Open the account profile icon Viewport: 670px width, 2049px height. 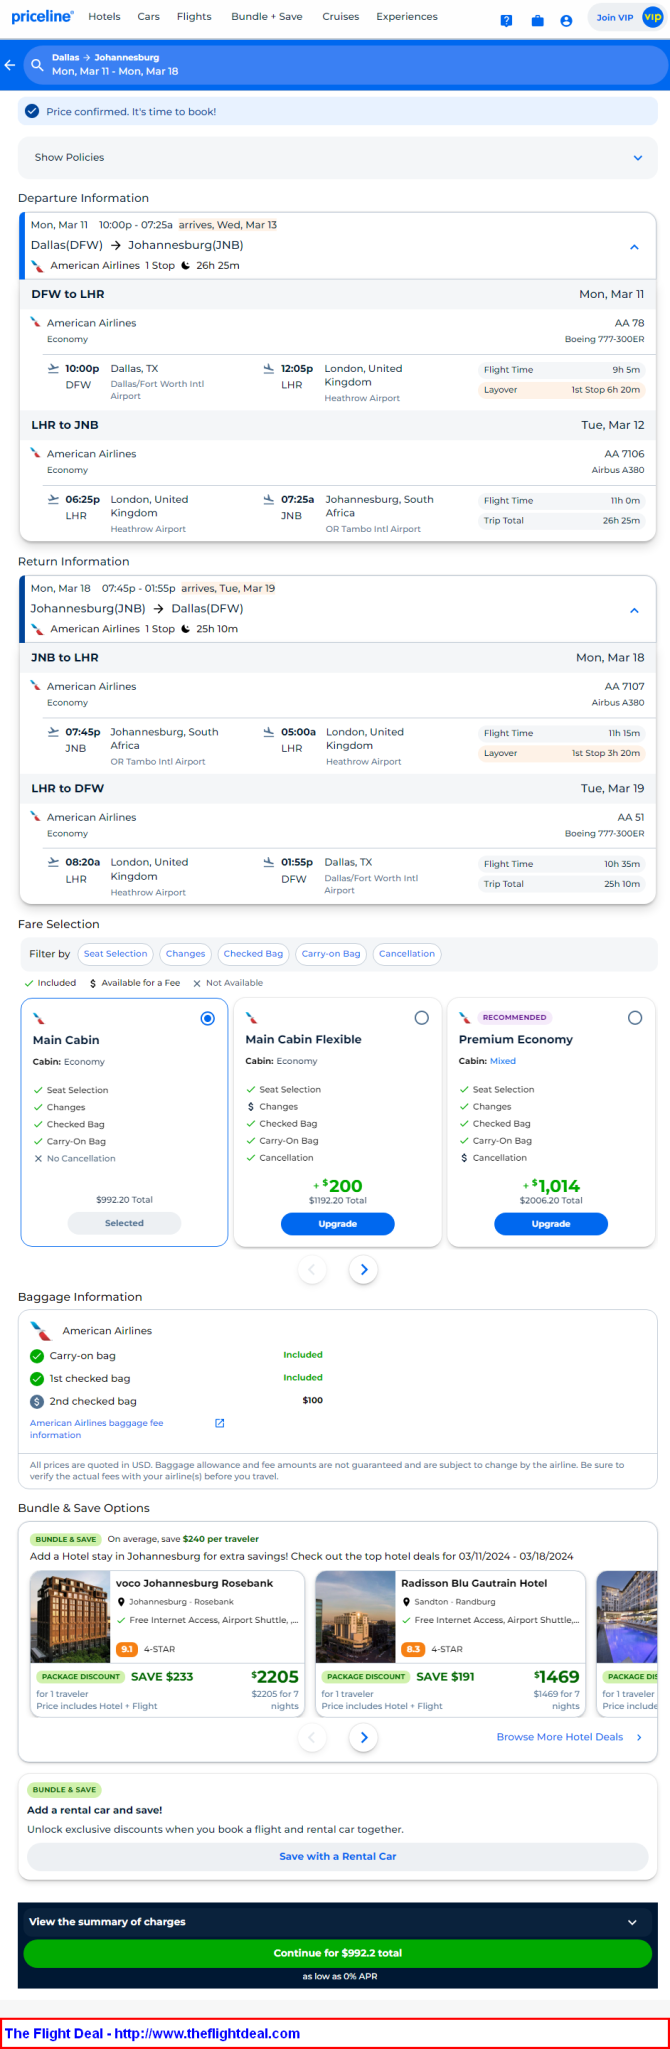point(566,20)
